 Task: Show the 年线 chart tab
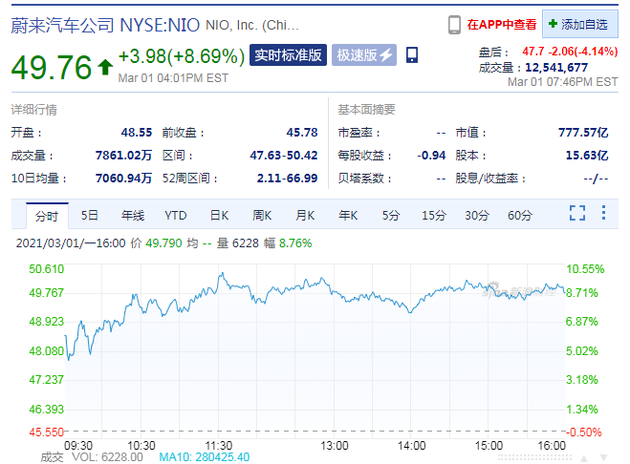point(133,215)
